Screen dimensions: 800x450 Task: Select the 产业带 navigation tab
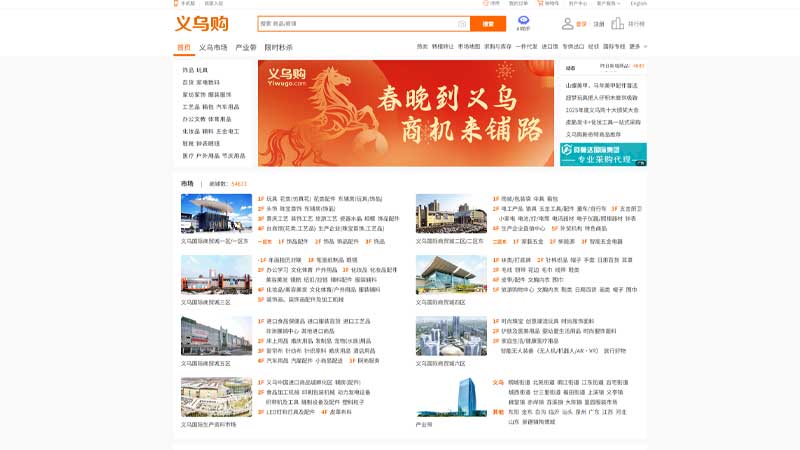(246, 47)
